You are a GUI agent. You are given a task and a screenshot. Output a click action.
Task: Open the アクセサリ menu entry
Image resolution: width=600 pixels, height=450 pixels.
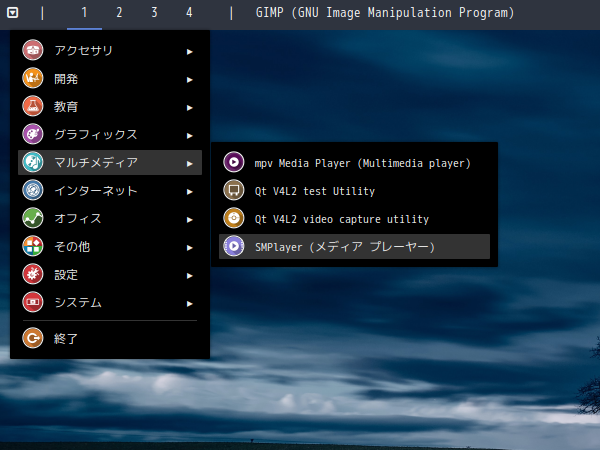(x=110, y=50)
